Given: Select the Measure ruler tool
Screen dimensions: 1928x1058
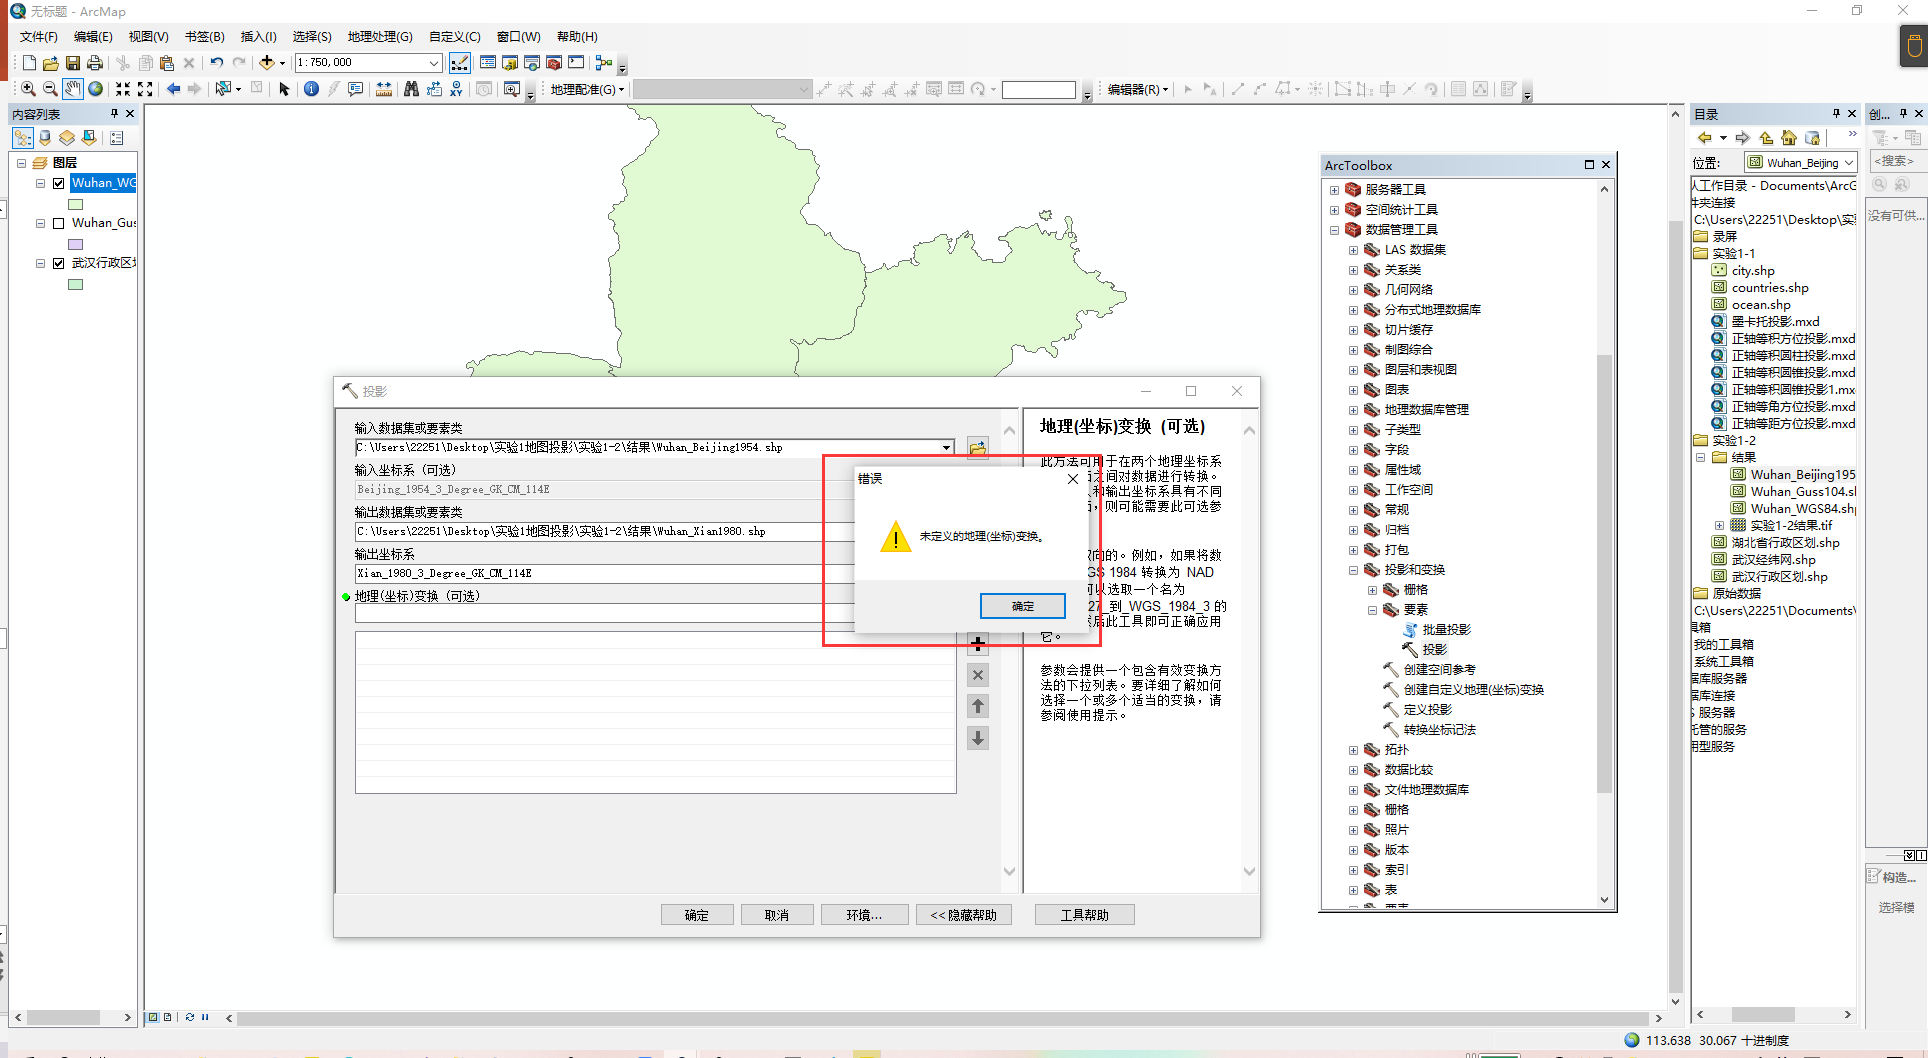Looking at the screenshot, I should (384, 89).
